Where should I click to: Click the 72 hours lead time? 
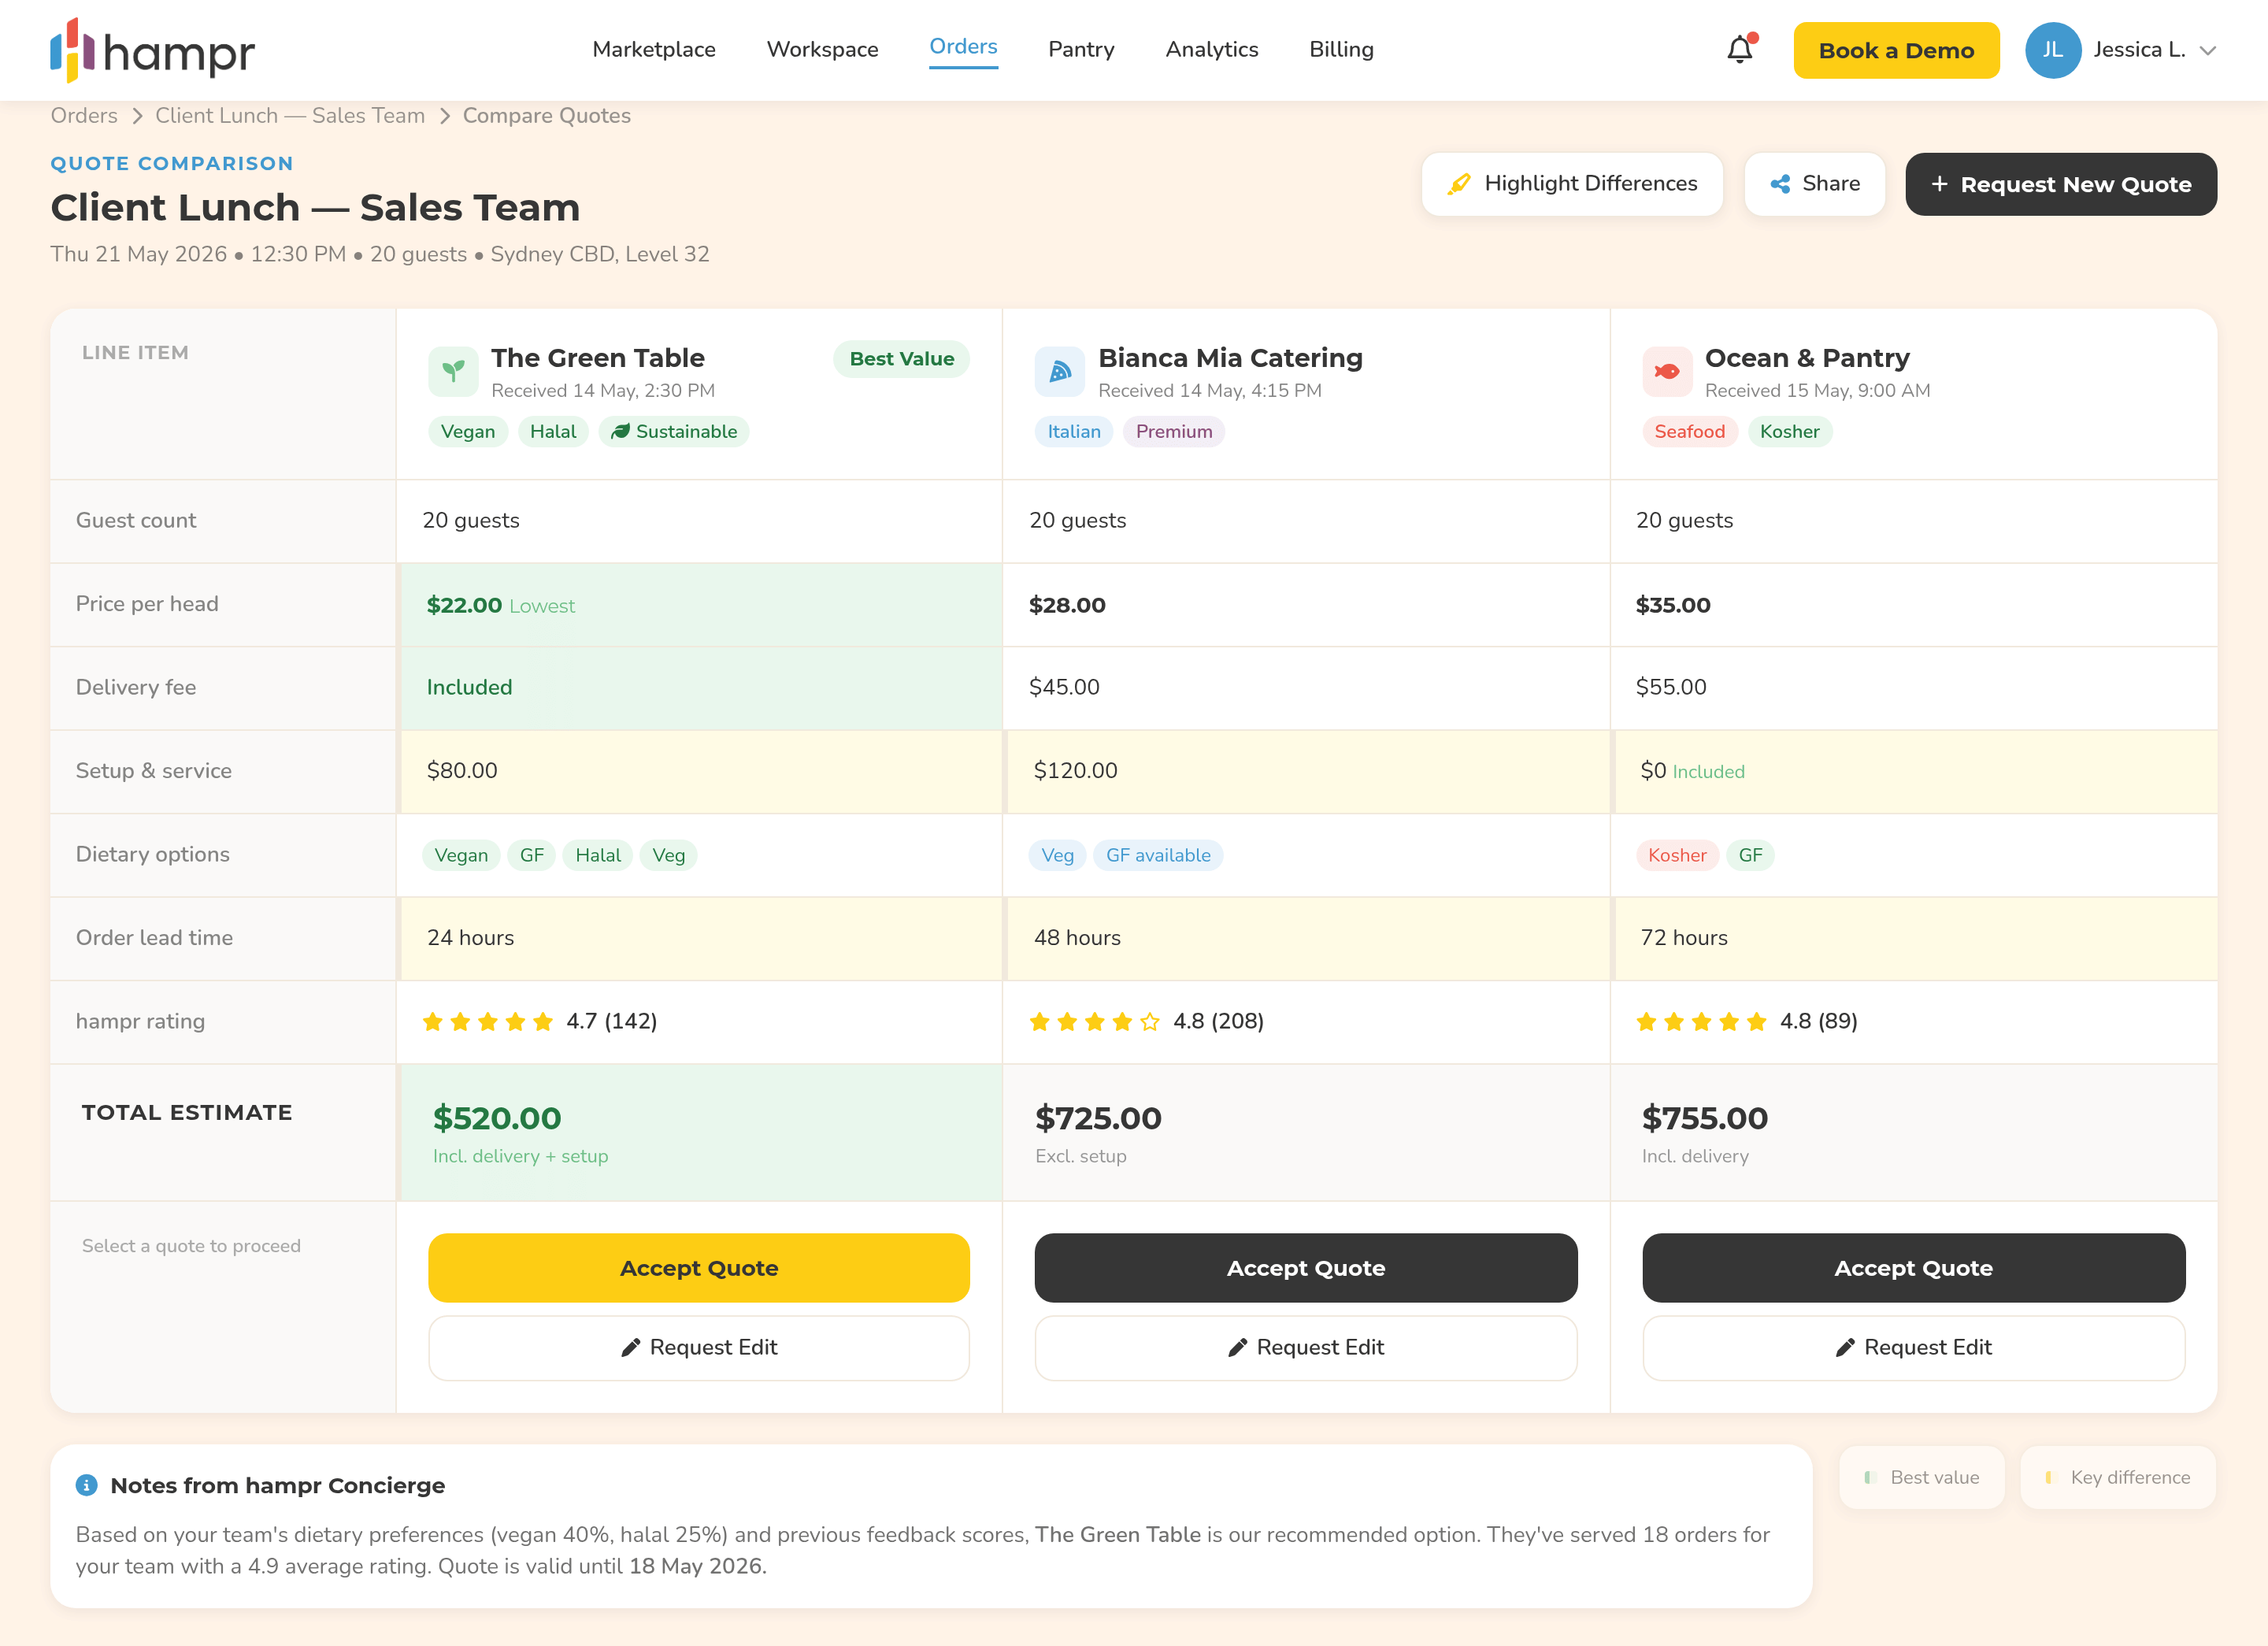click(1684, 937)
